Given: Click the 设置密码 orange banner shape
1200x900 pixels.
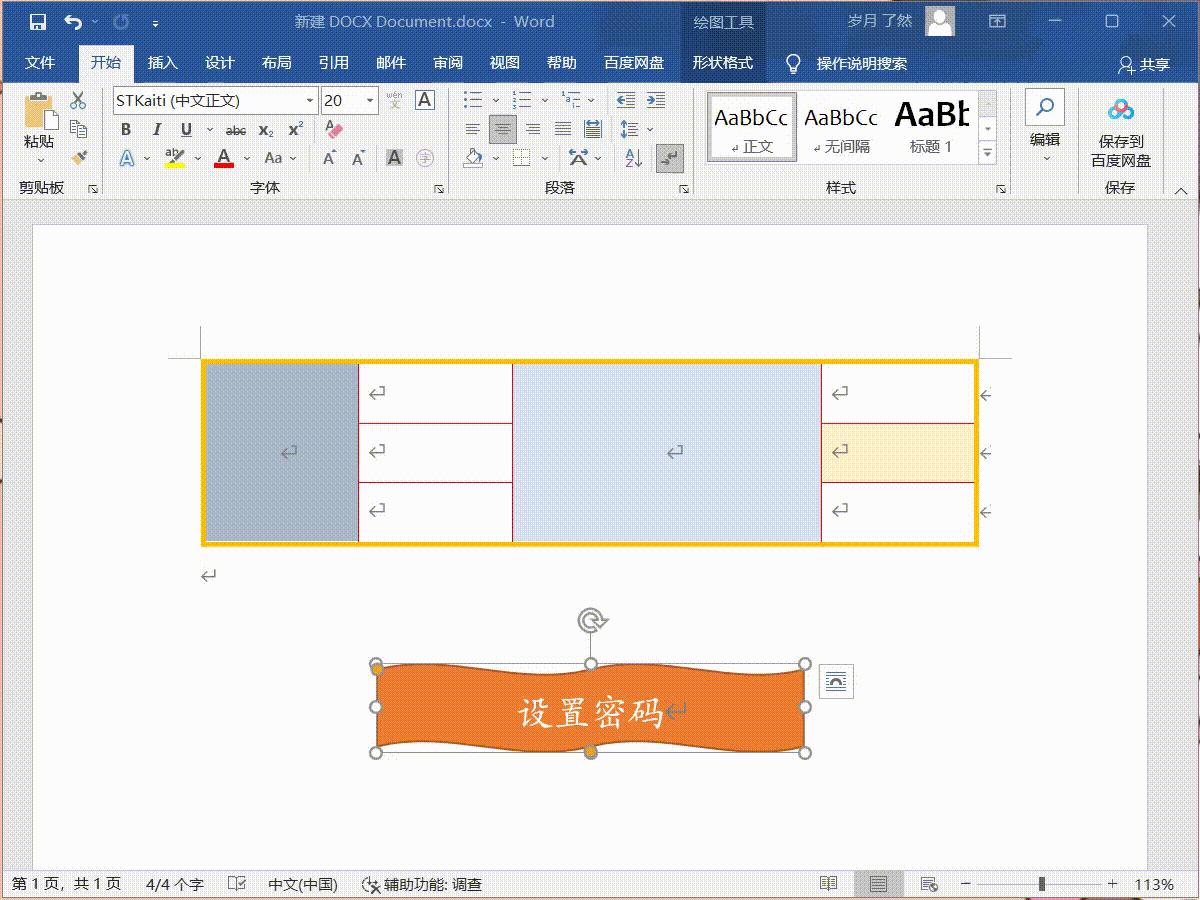Looking at the screenshot, I should click(x=590, y=708).
